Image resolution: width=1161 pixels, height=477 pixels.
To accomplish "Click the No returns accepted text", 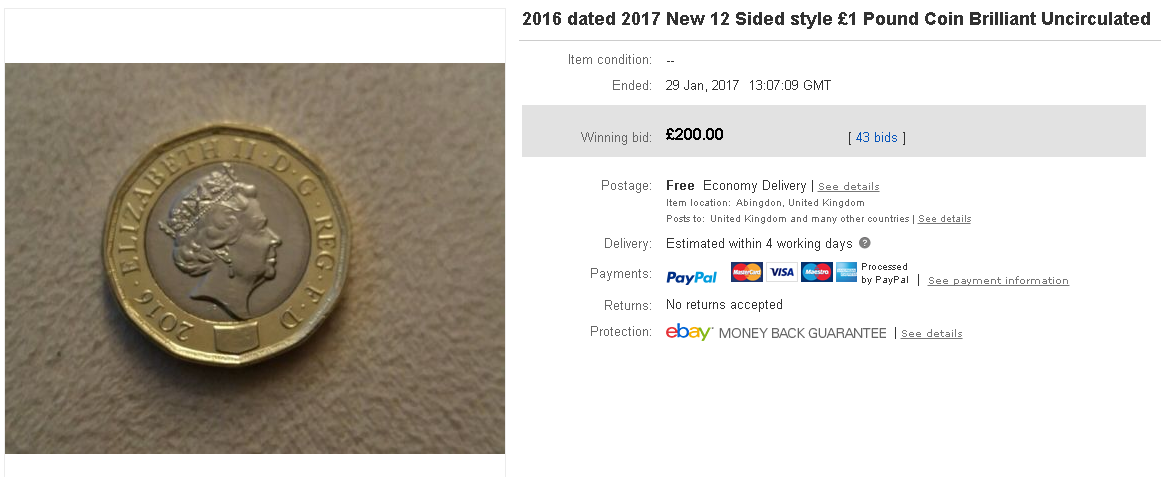I will (x=724, y=304).
